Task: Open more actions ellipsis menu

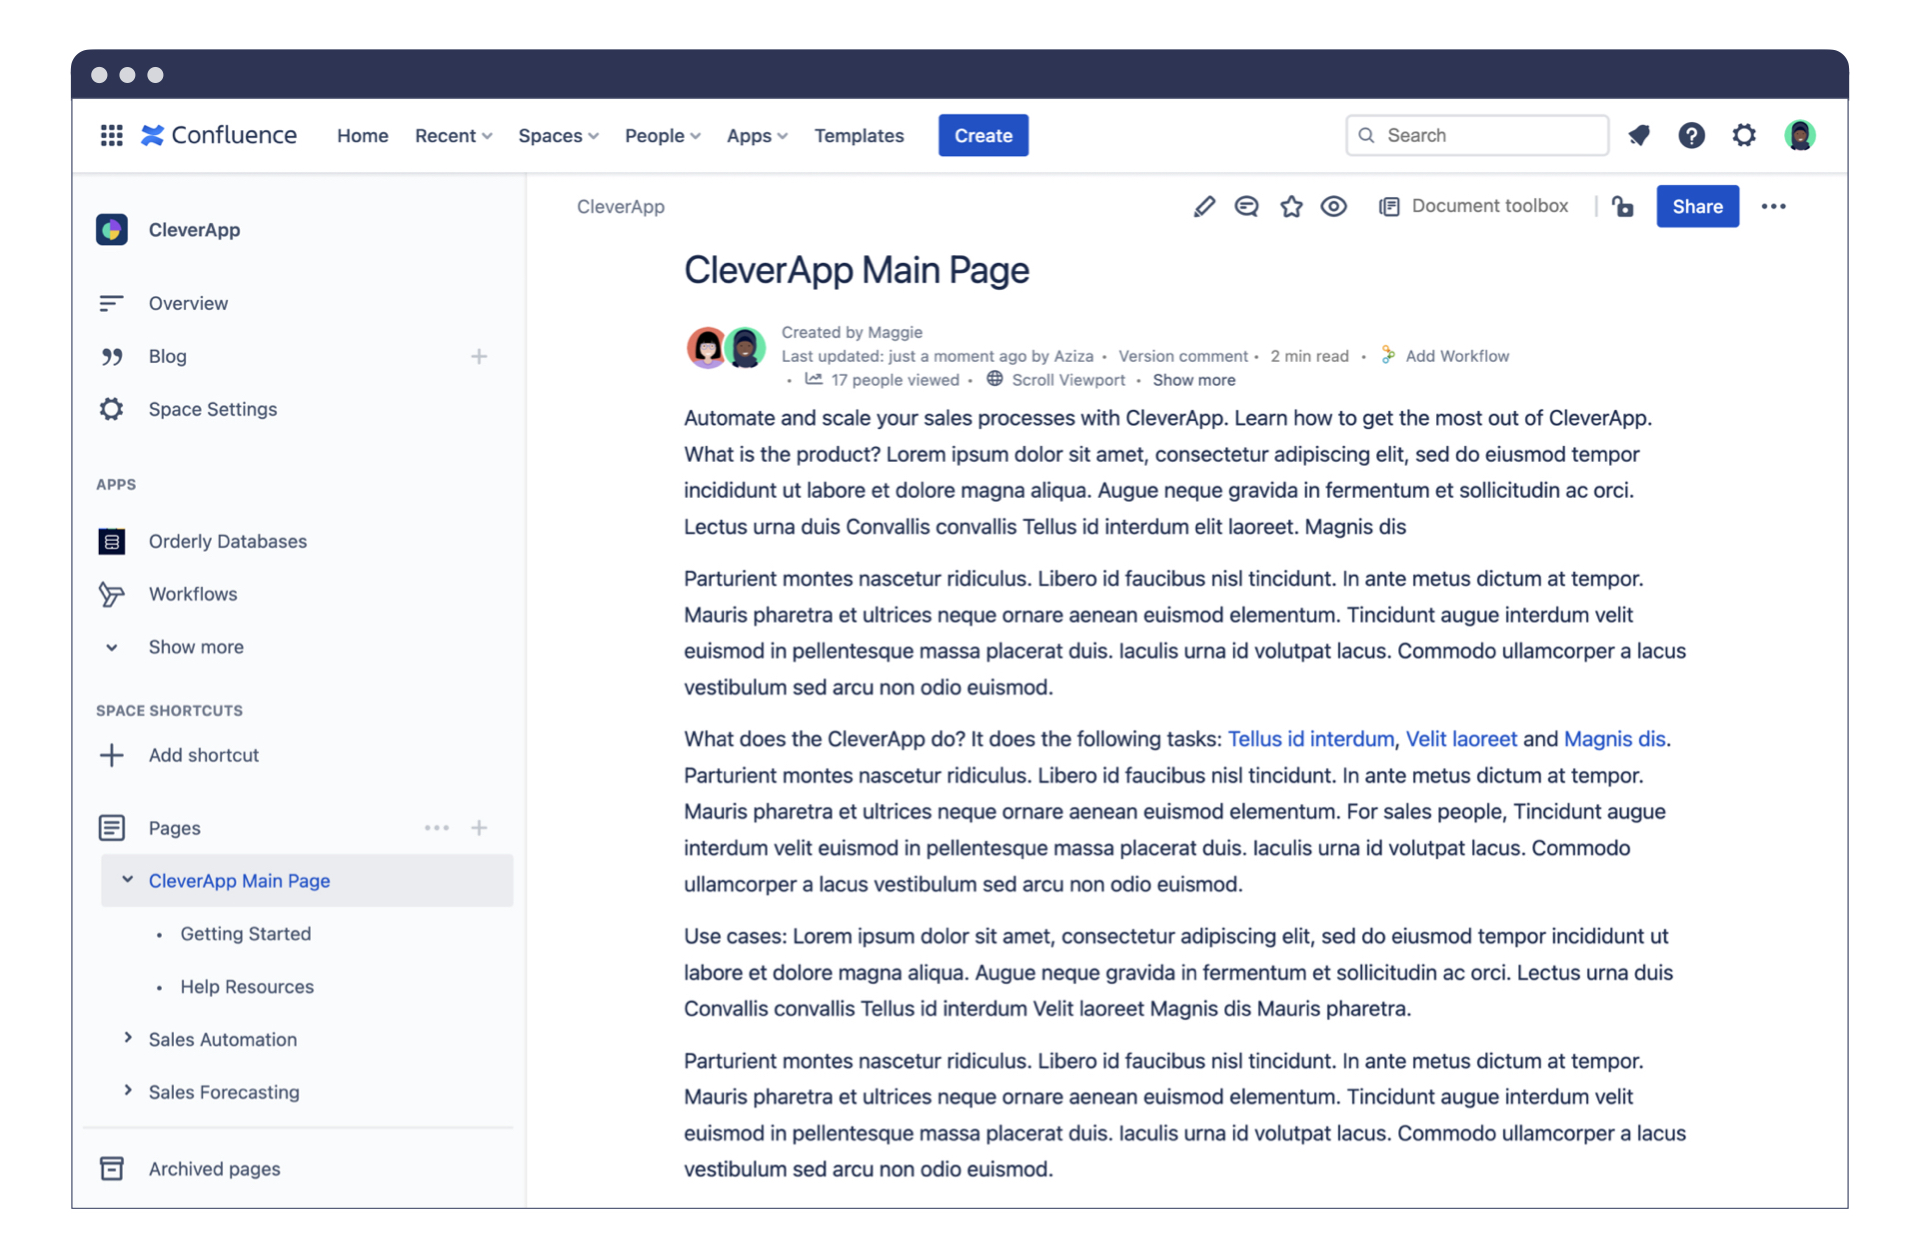Action: click(1774, 206)
